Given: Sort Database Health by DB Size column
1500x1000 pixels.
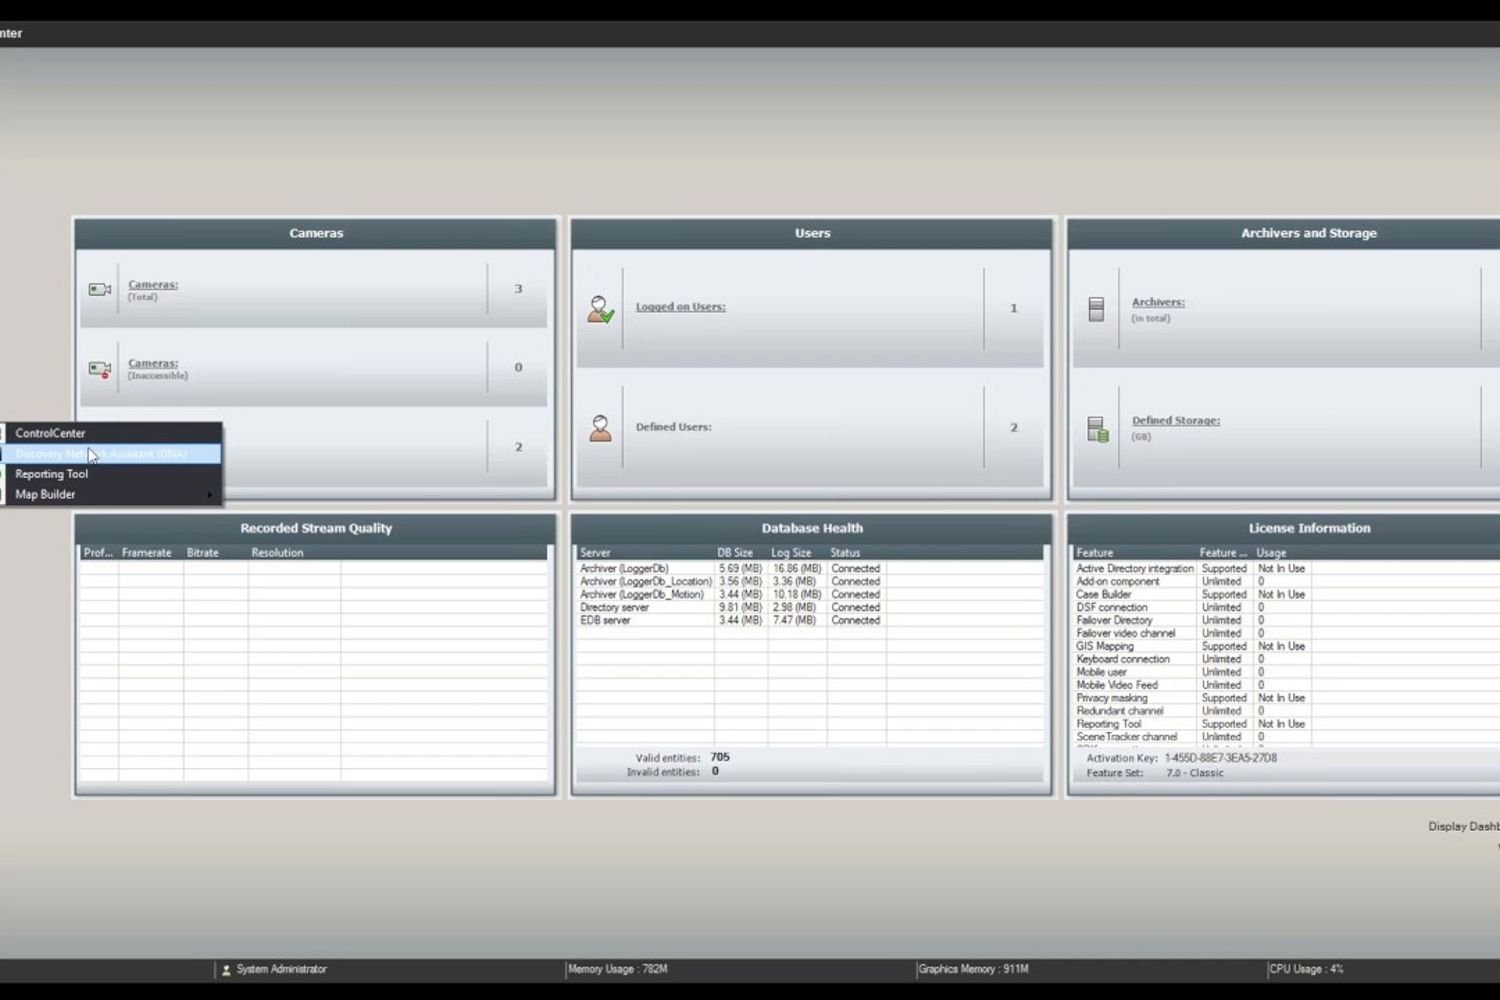Looking at the screenshot, I should (735, 553).
